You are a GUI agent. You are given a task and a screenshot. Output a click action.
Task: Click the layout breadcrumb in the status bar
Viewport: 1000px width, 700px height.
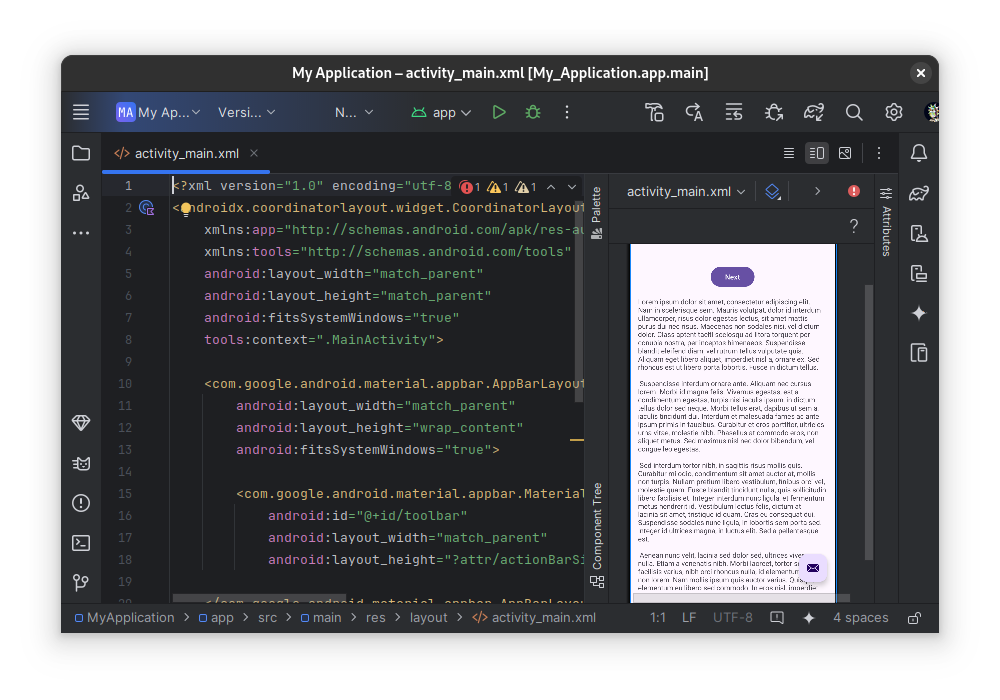click(429, 617)
